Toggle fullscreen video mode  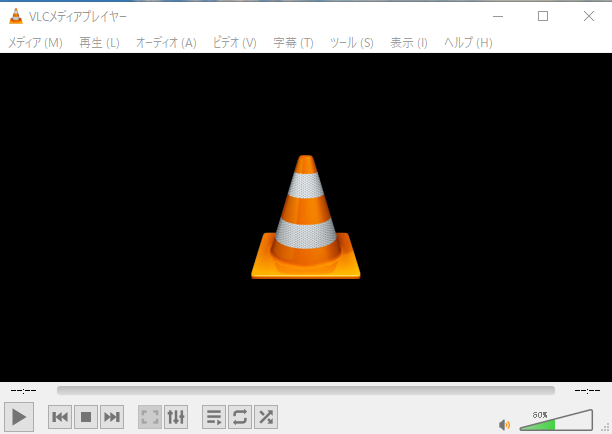tap(150, 417)
